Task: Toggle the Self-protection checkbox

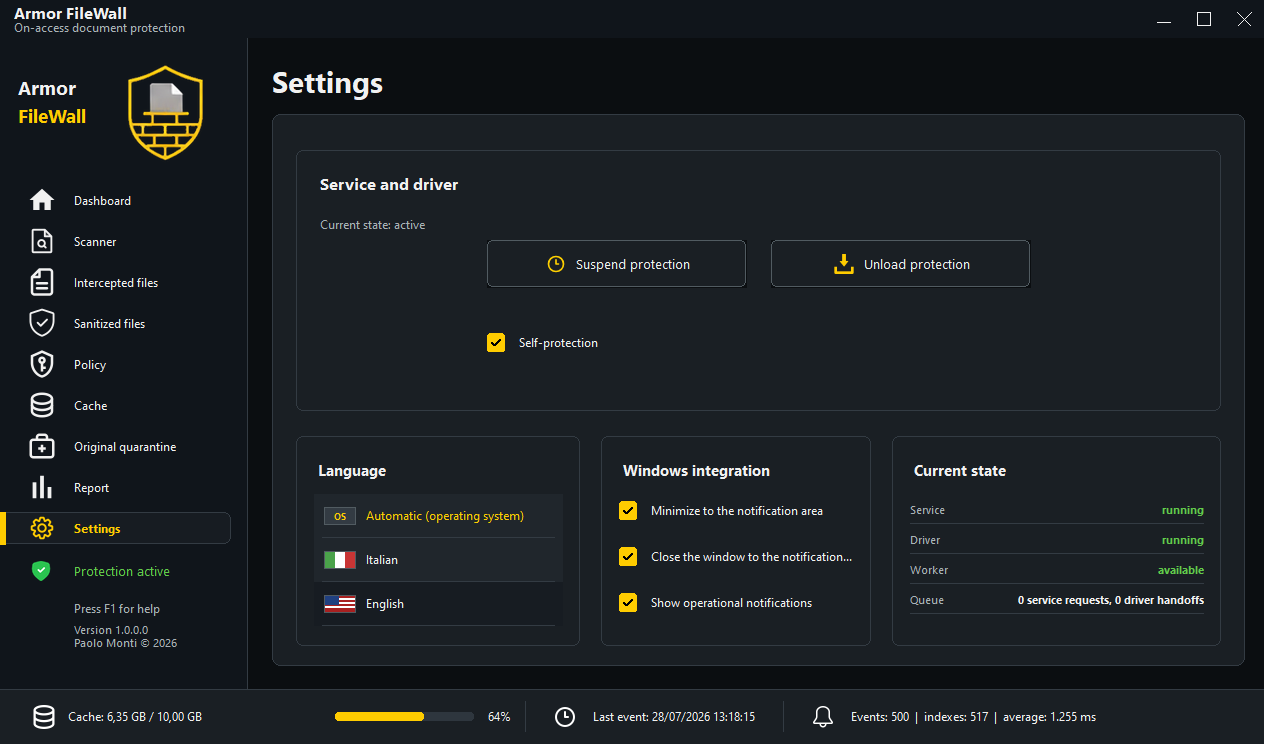Action: (x=496, y=343)
